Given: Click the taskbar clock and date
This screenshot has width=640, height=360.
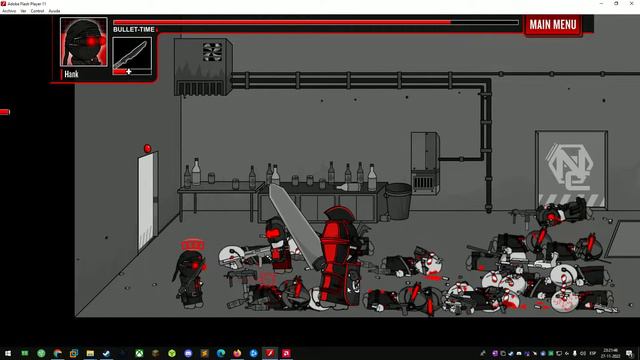Looking at the screenshot, I should coord(611,353).
